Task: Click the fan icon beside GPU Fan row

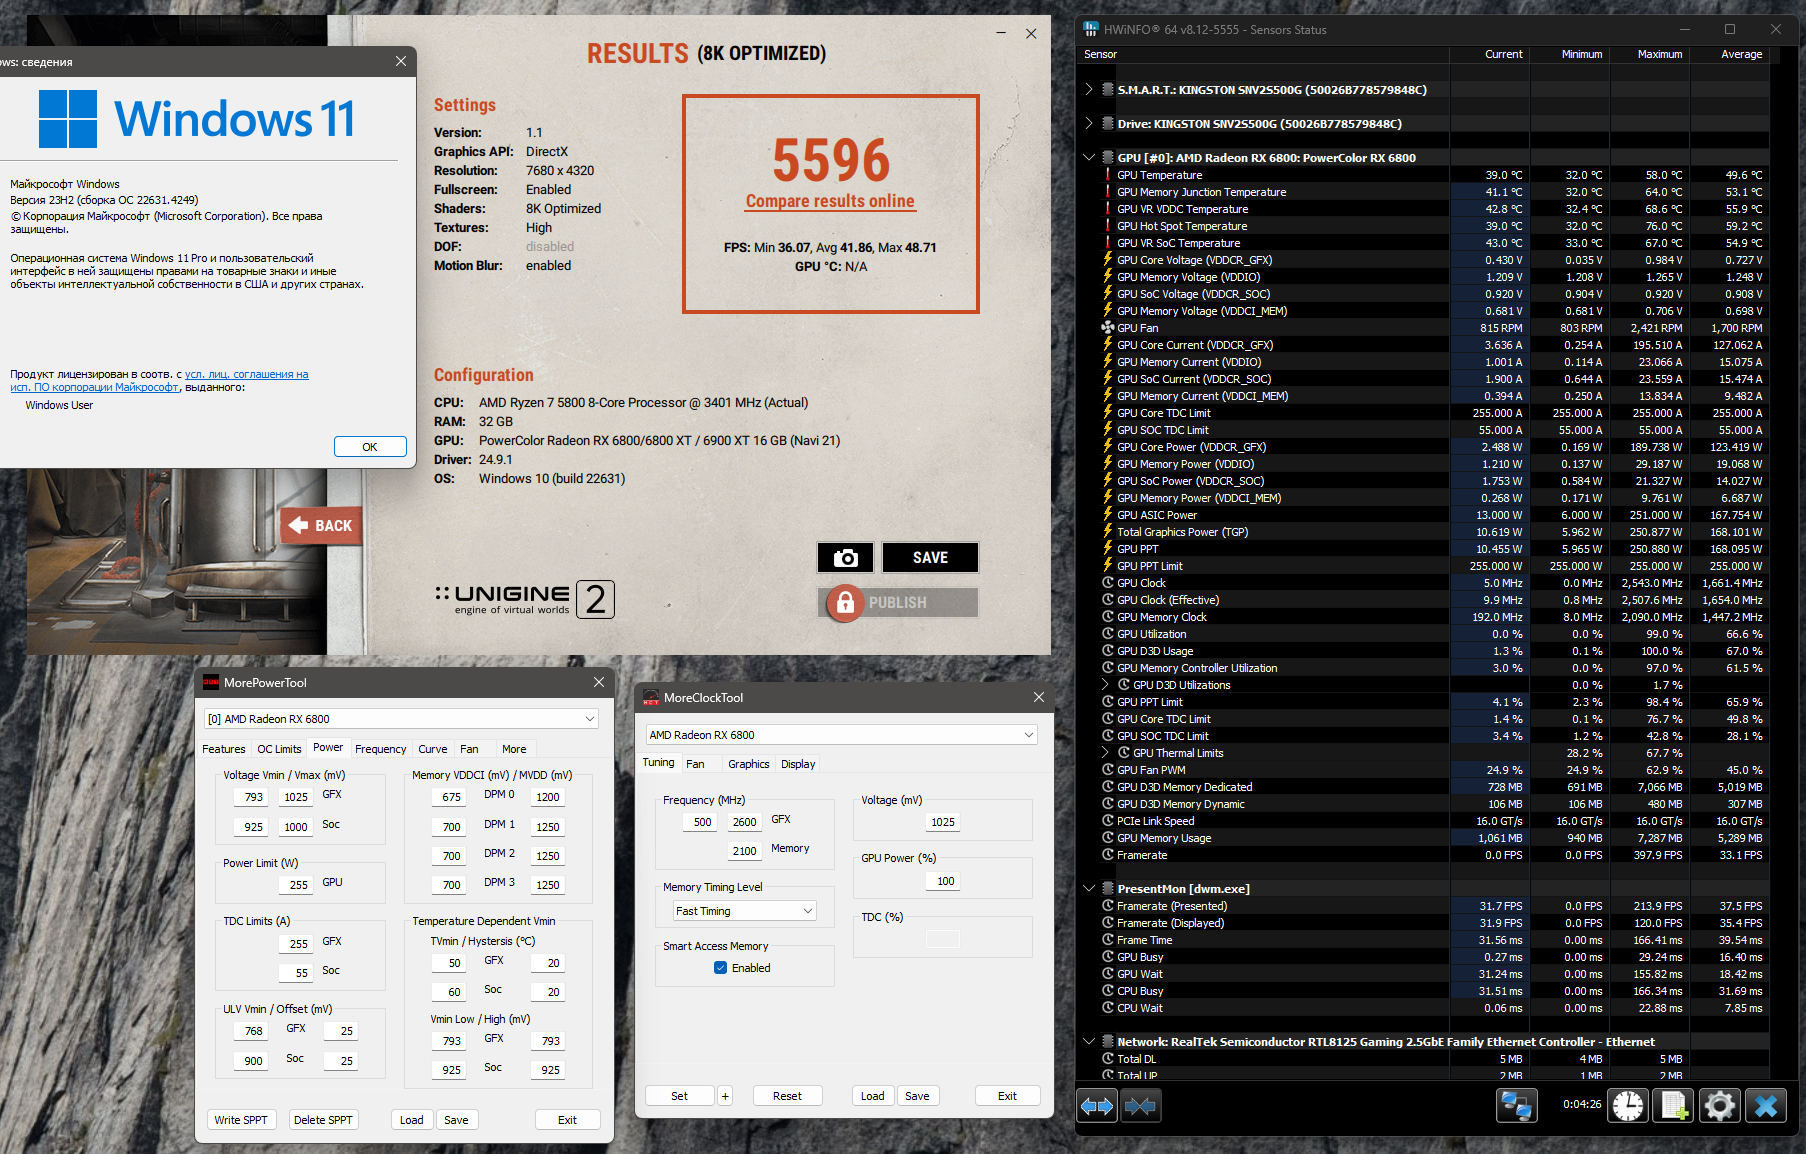Action: [x=1108, y=328]
